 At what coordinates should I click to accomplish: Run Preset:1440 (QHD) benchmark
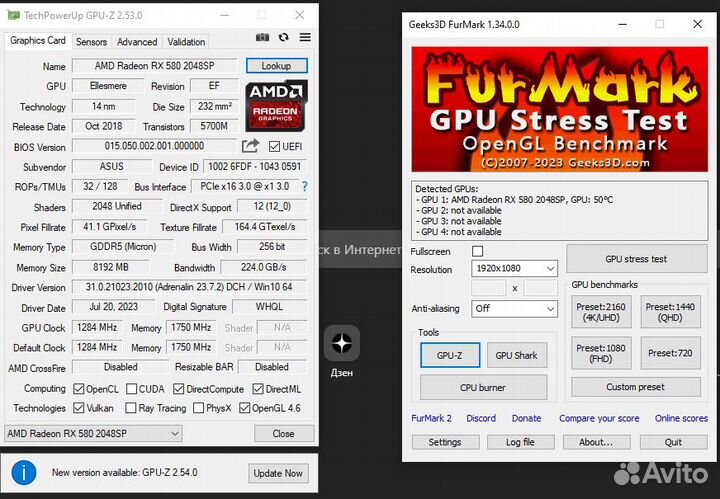coord(670,312)
